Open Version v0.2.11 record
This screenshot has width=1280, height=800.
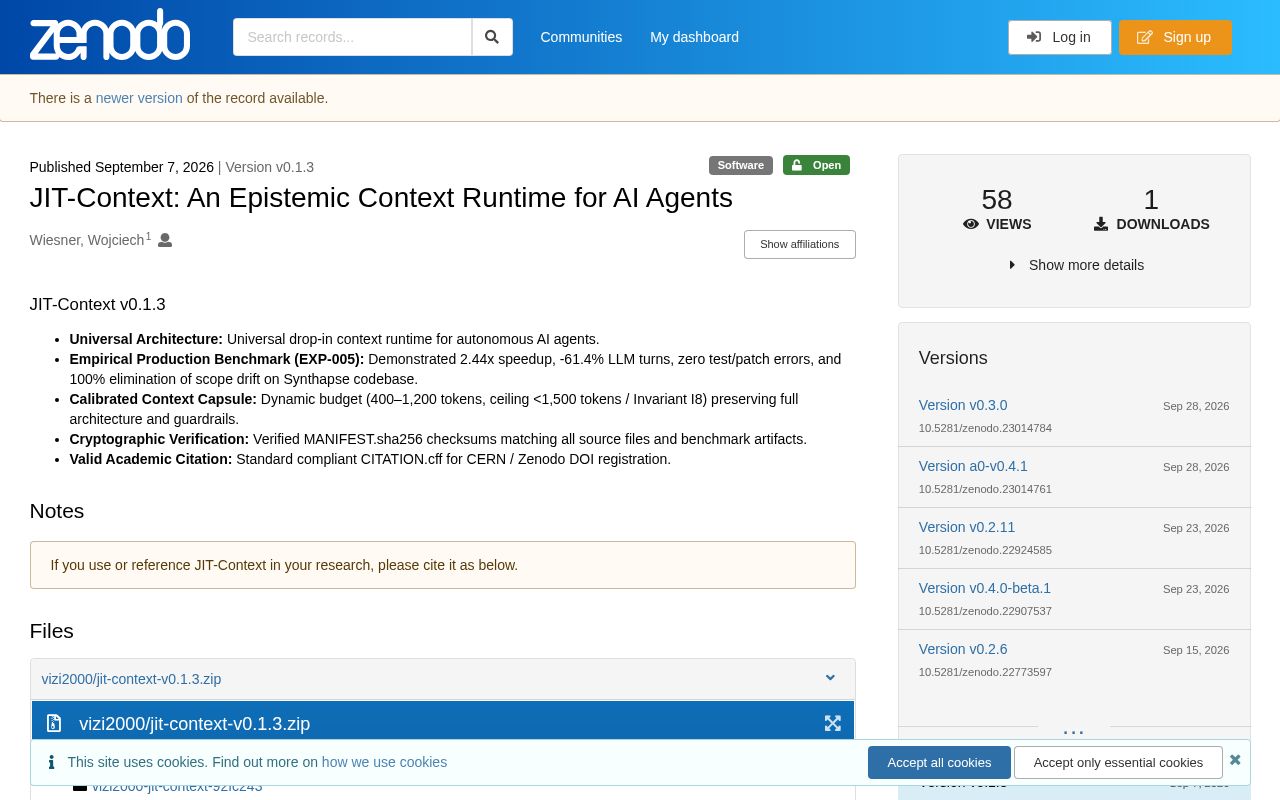(x=967, y=527)
